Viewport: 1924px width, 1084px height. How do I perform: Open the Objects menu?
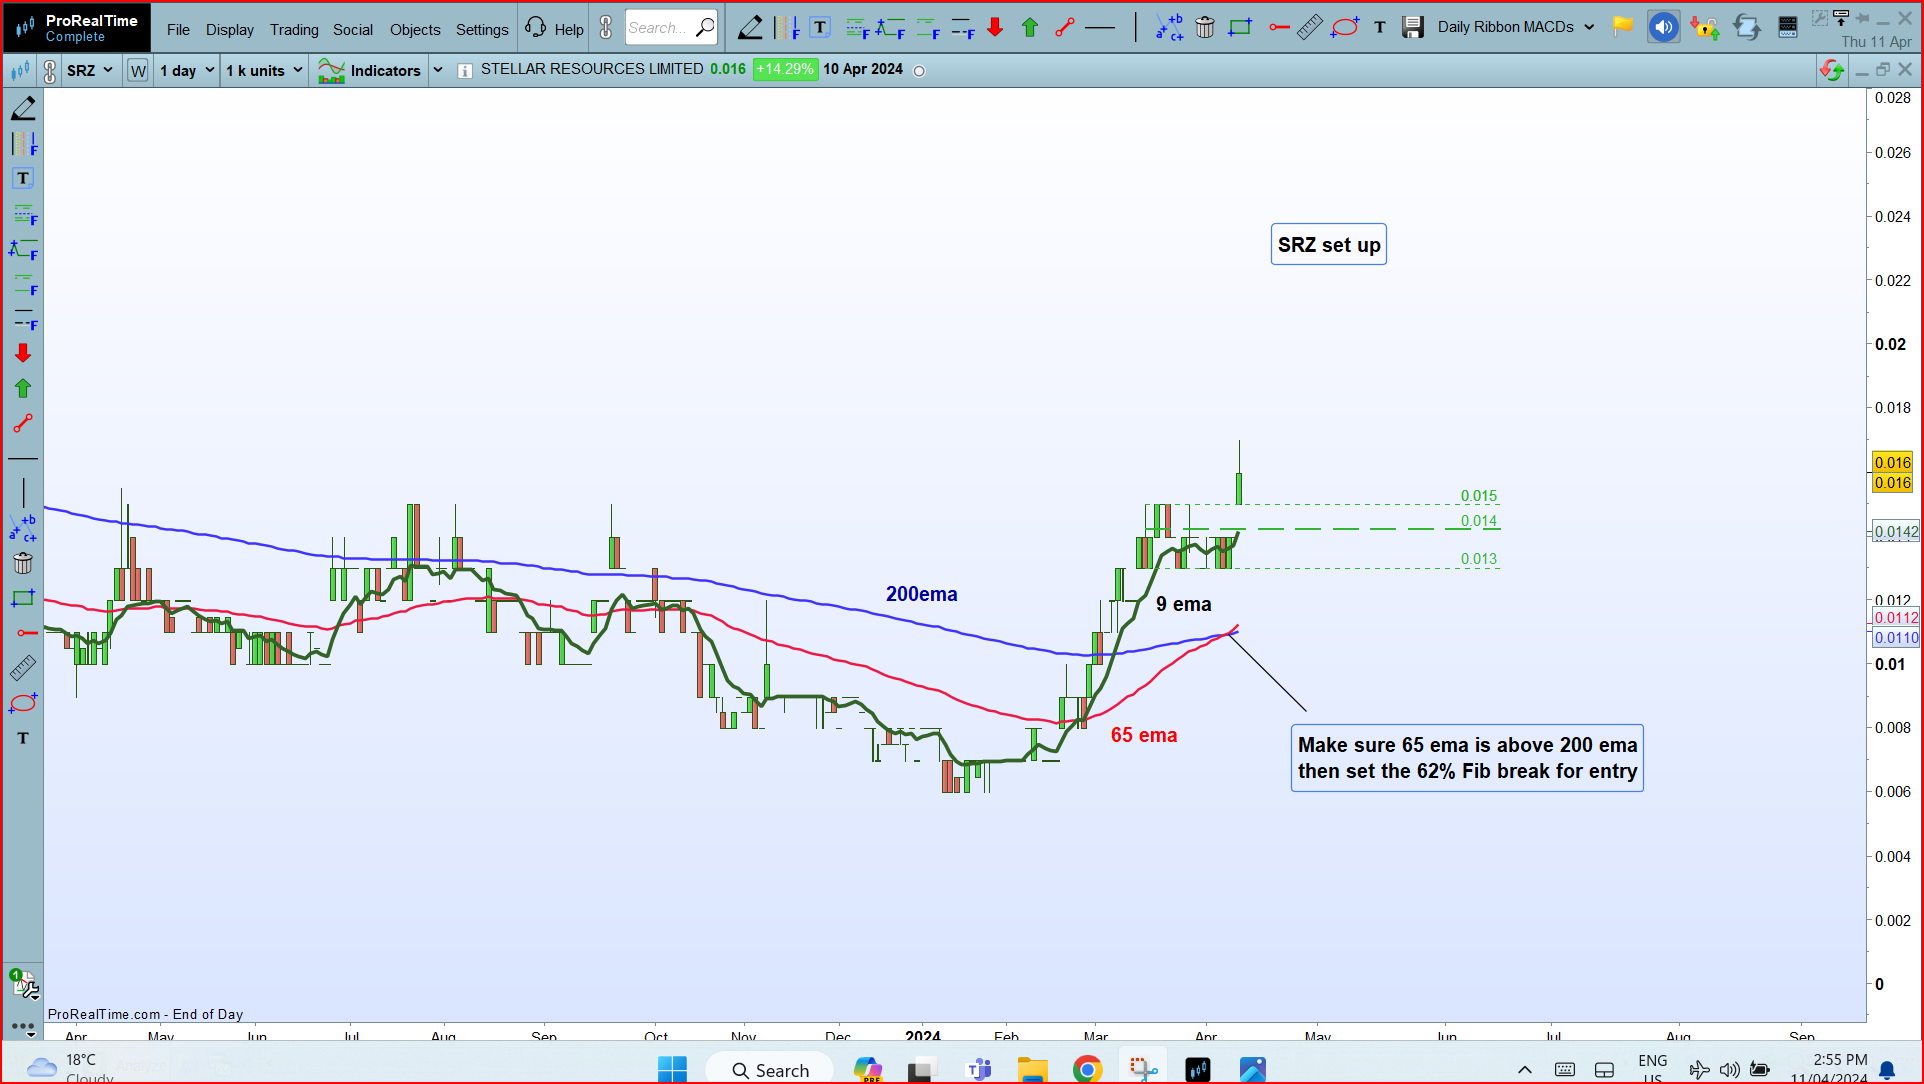click(415, 29)
